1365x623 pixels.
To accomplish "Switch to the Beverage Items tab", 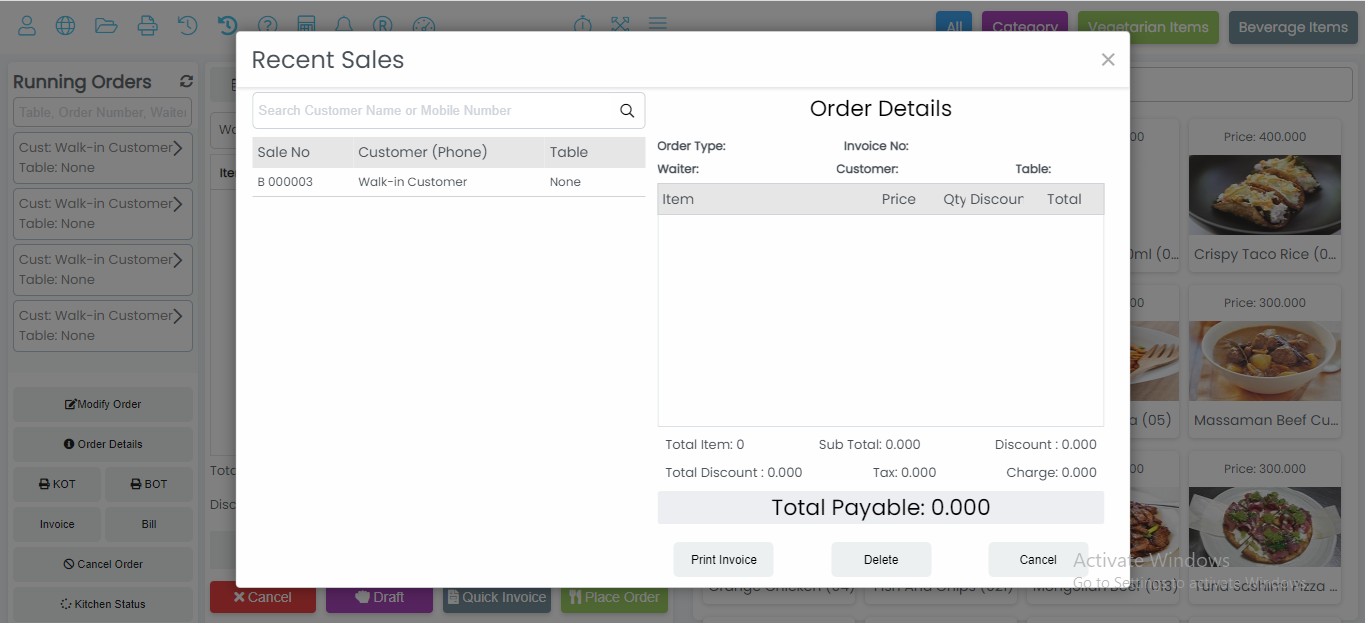I will point(1292,27).
